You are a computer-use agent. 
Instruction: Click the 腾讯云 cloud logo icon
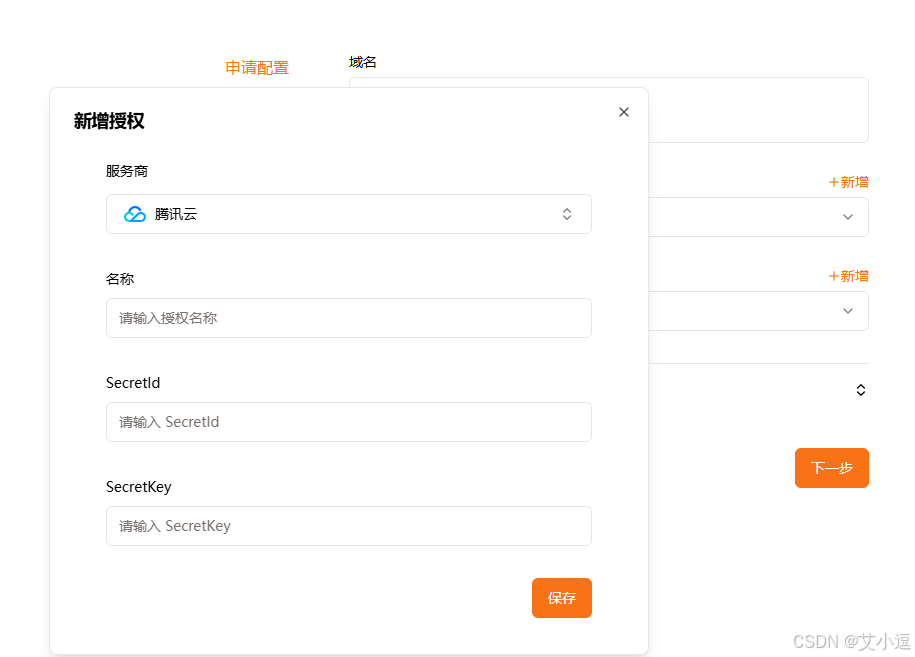(135, 214)
